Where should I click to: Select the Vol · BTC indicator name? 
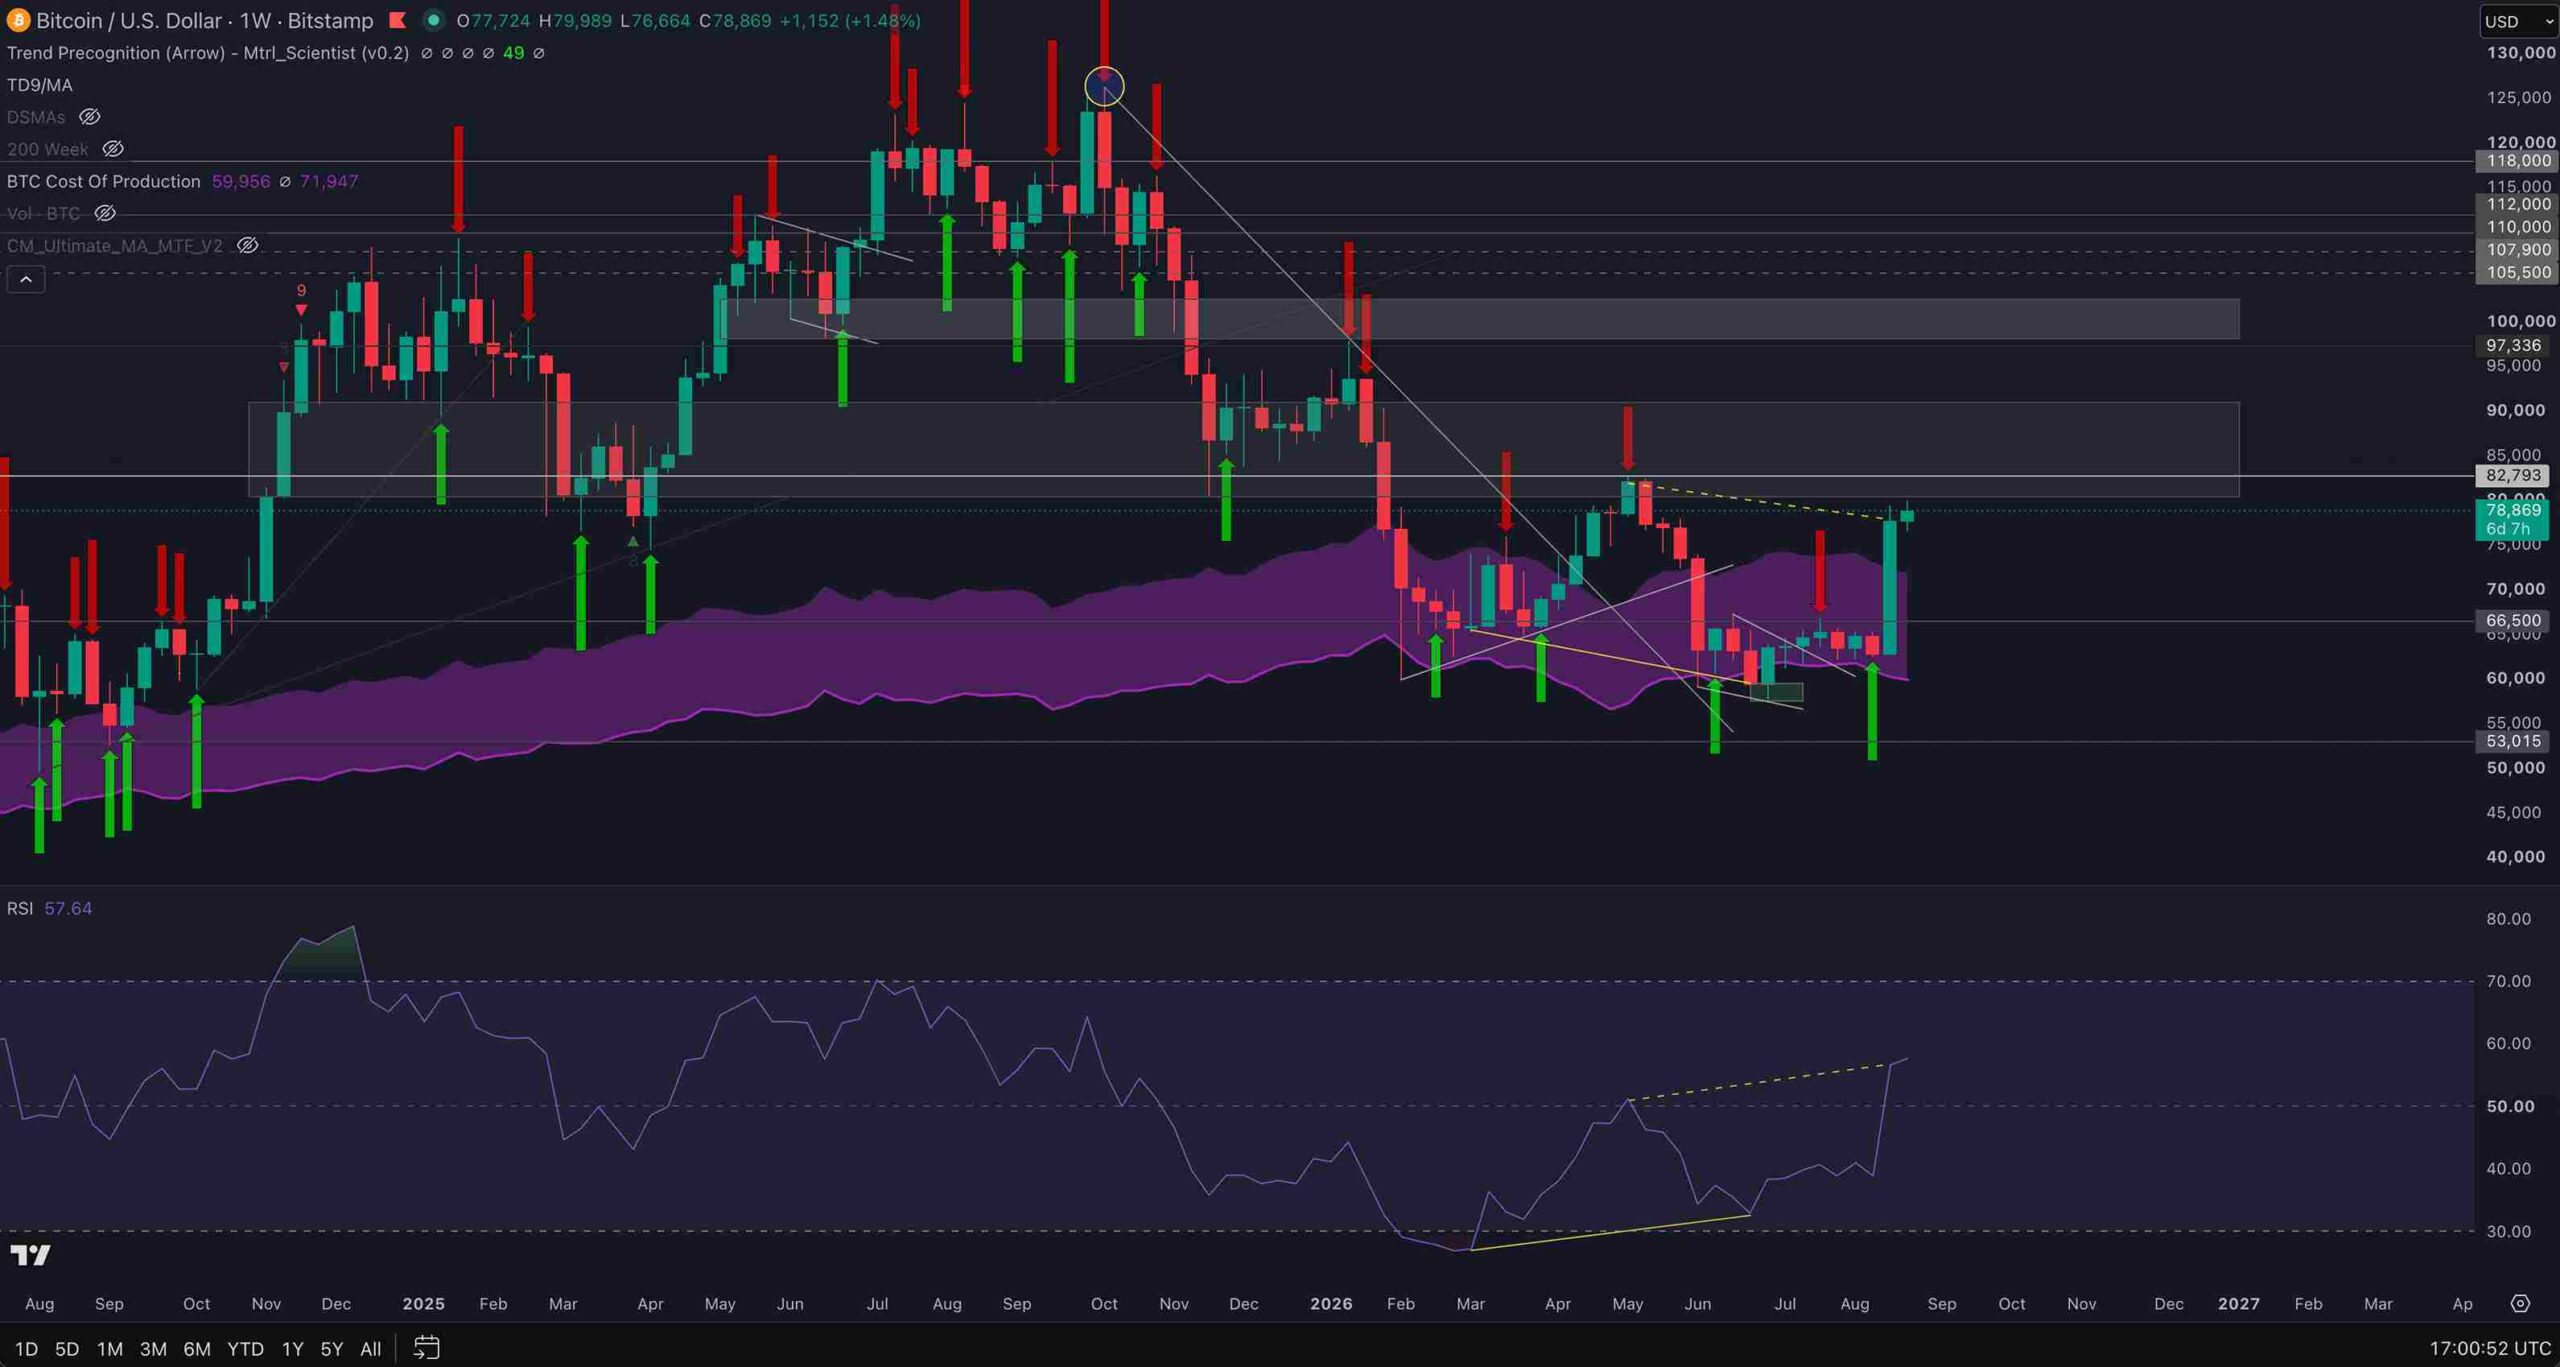[x=44, y=213]
